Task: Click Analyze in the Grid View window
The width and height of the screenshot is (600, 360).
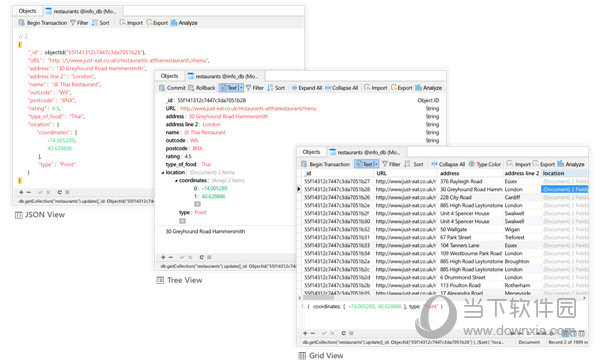Action: coord(571,164)
